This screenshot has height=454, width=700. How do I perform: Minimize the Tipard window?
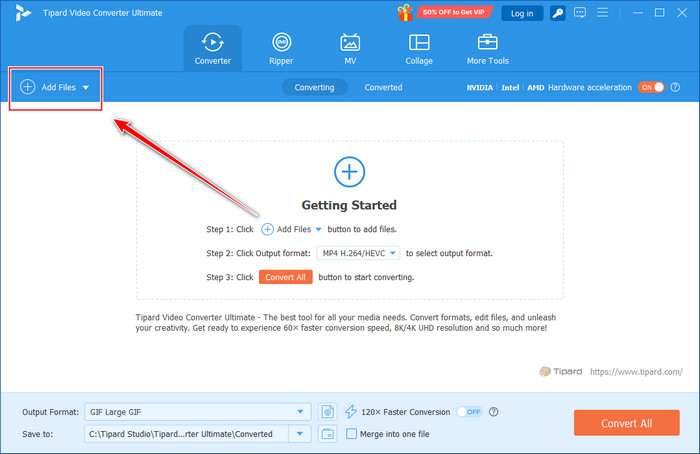[x=638, y=13]
